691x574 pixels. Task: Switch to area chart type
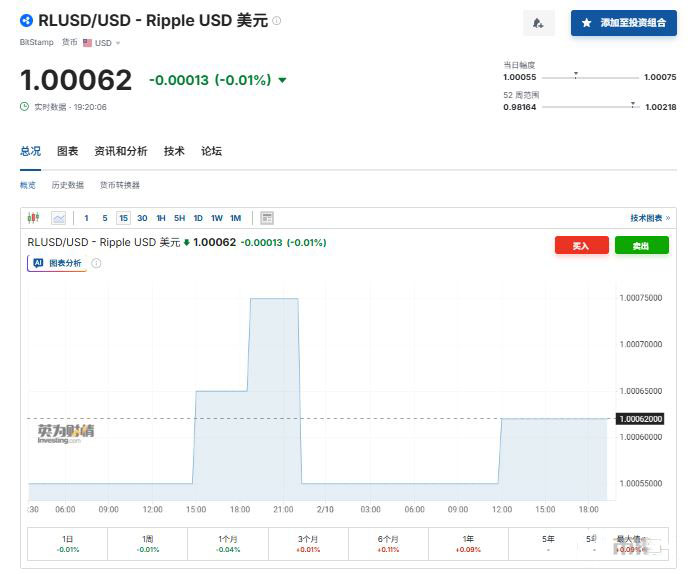pos(58,218)
